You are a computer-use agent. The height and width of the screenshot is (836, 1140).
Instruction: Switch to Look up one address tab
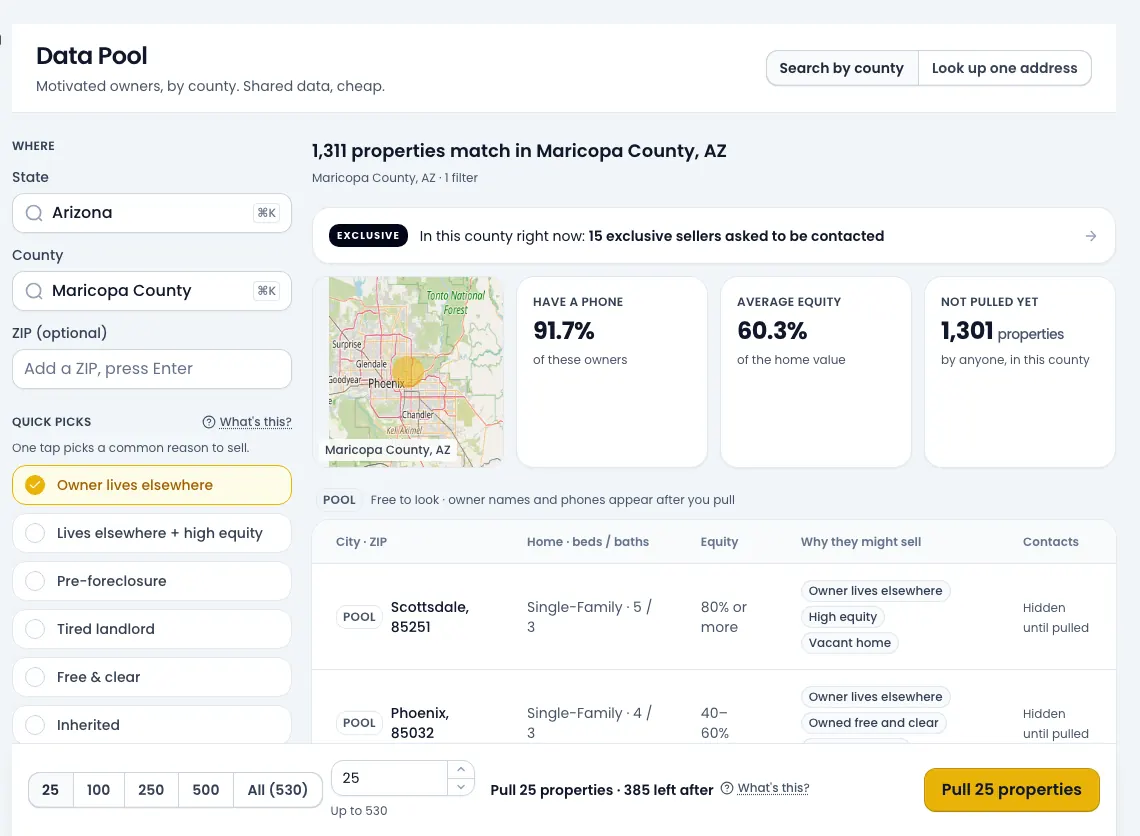pyautogui.click(x=1005, y=68)
